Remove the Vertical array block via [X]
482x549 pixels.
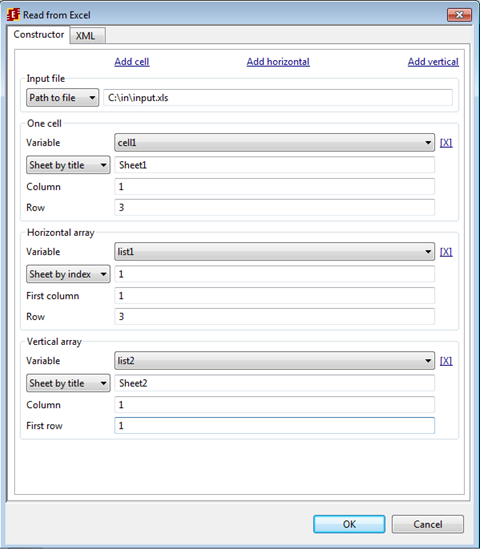coord(446,361)
